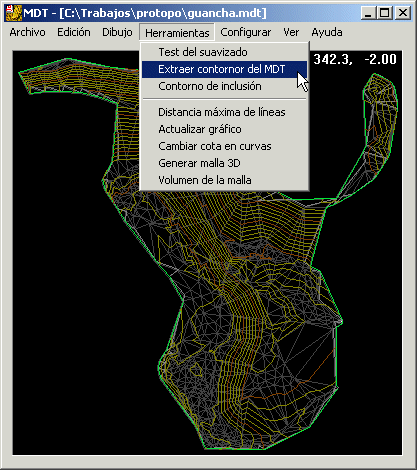
Task: Open the Ayuda menu
Action: [327, 32]
